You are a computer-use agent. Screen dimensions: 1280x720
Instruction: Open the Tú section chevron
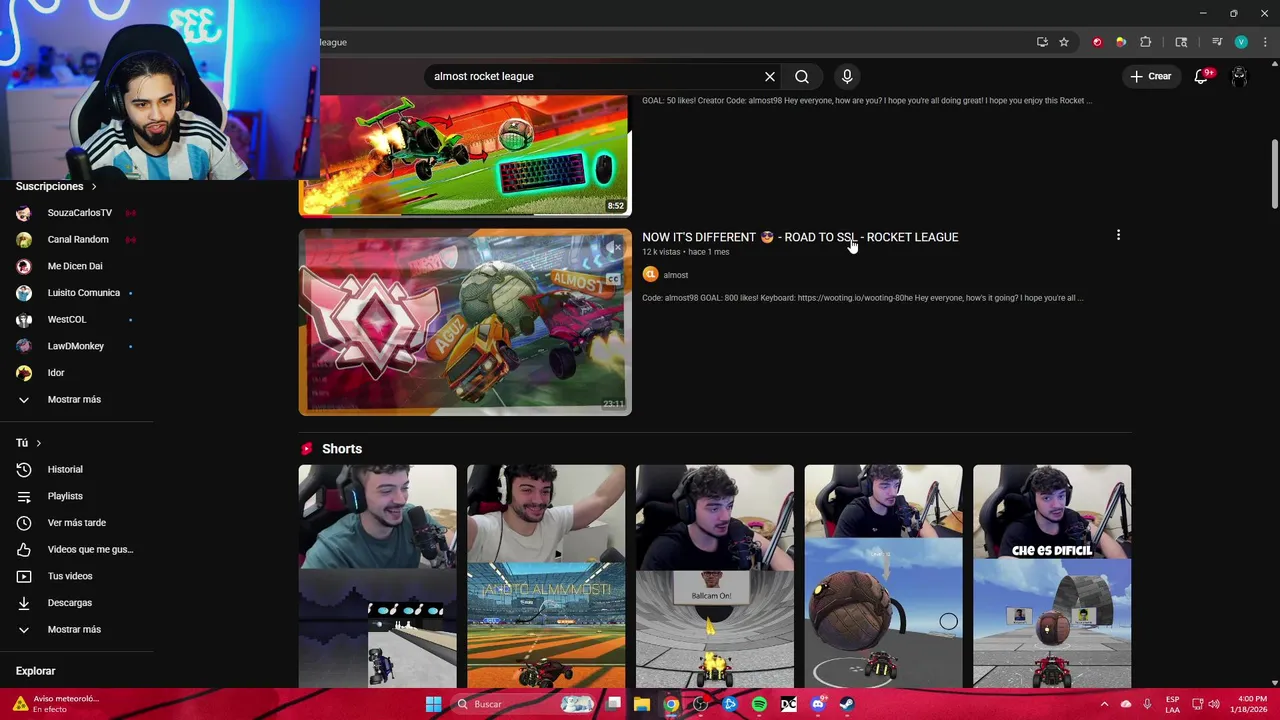(38, 443)
